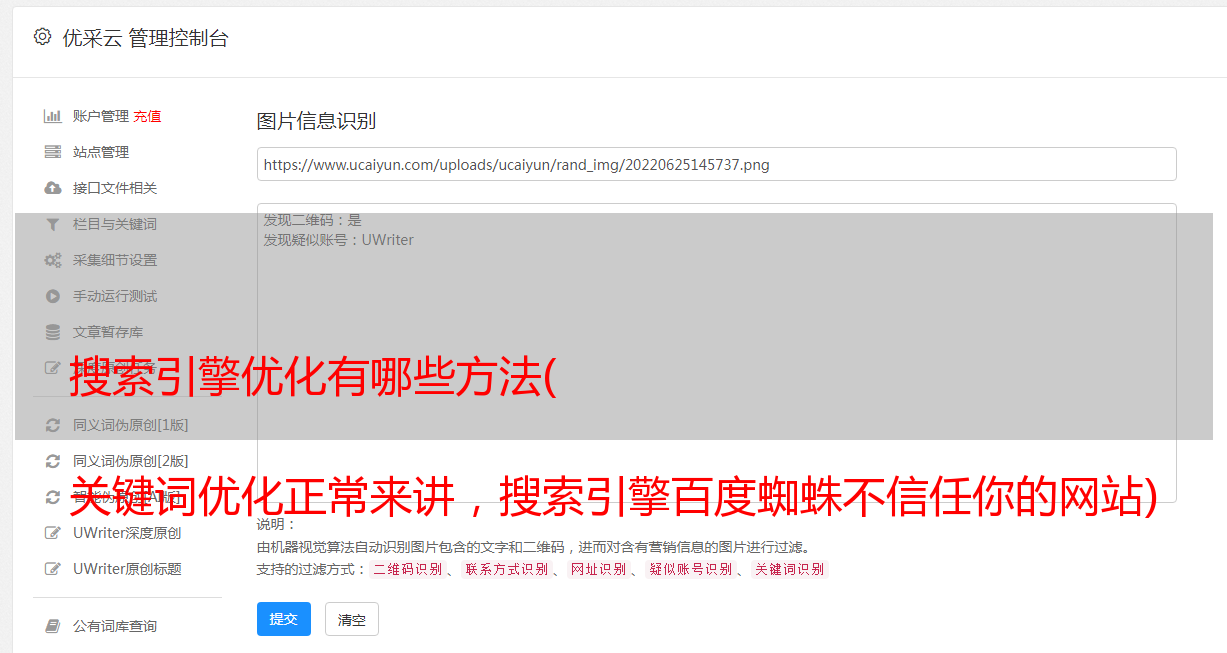Open the gears icon for 采集细节设置
This screenshot has width=1227, height=653.
pos(53,260)
